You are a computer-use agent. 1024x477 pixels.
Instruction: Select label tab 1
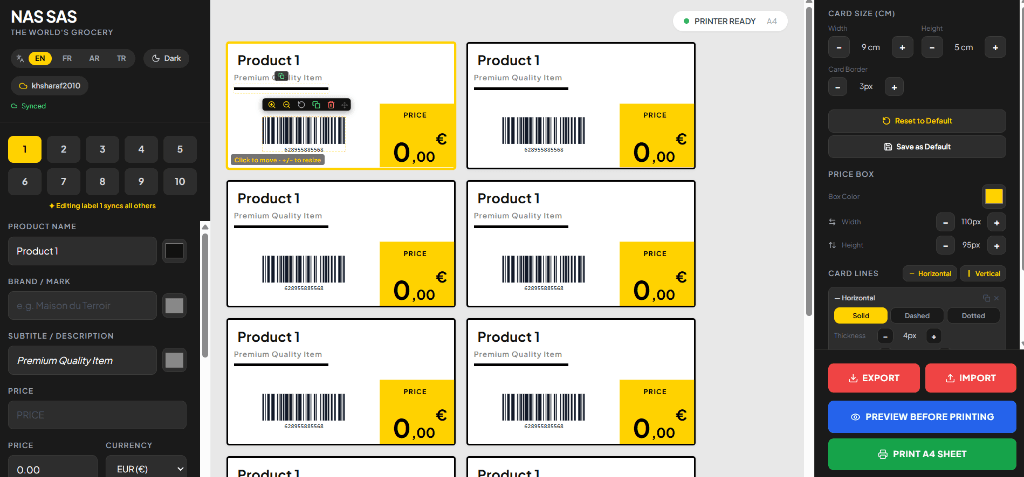pos(25,150)
